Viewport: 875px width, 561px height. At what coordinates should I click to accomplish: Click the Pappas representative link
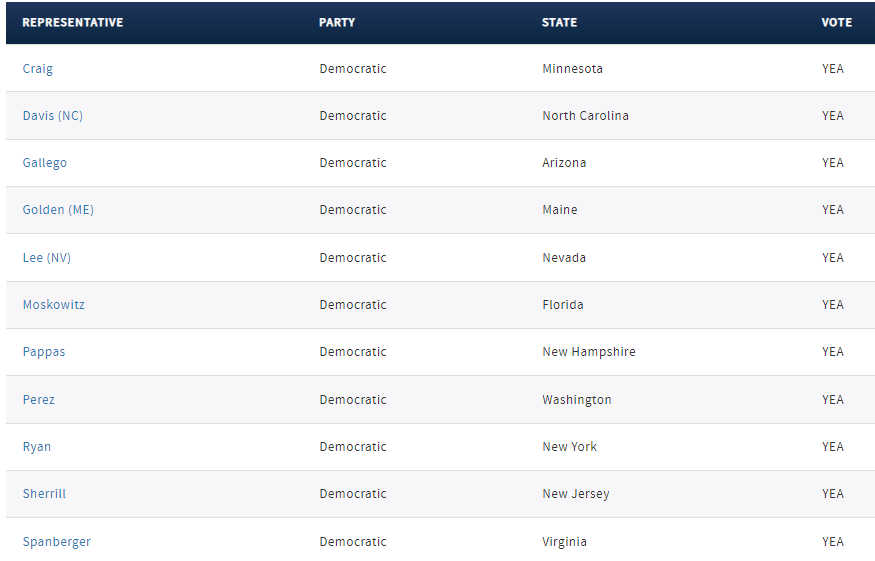click(44, 352)
